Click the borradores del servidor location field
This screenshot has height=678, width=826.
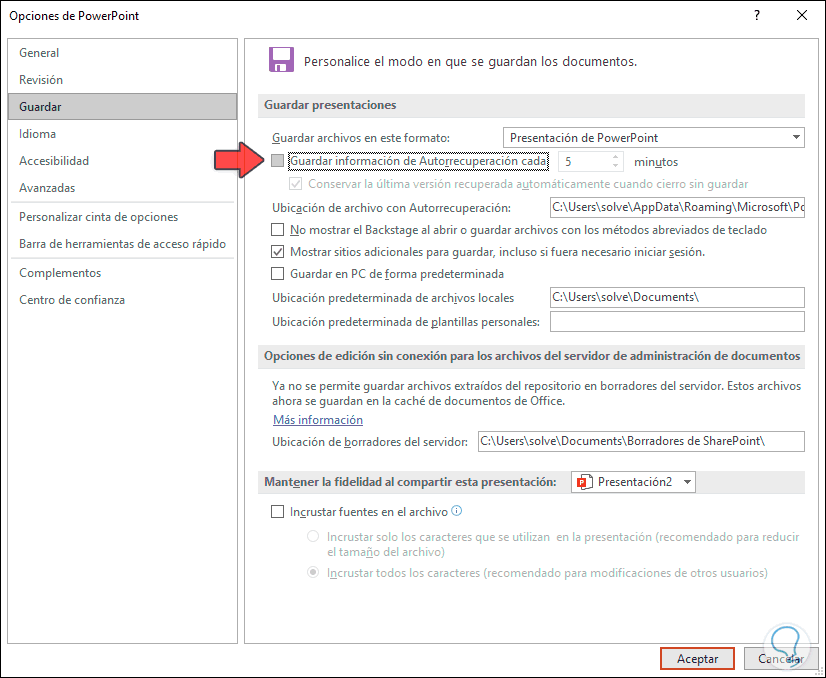641,441
